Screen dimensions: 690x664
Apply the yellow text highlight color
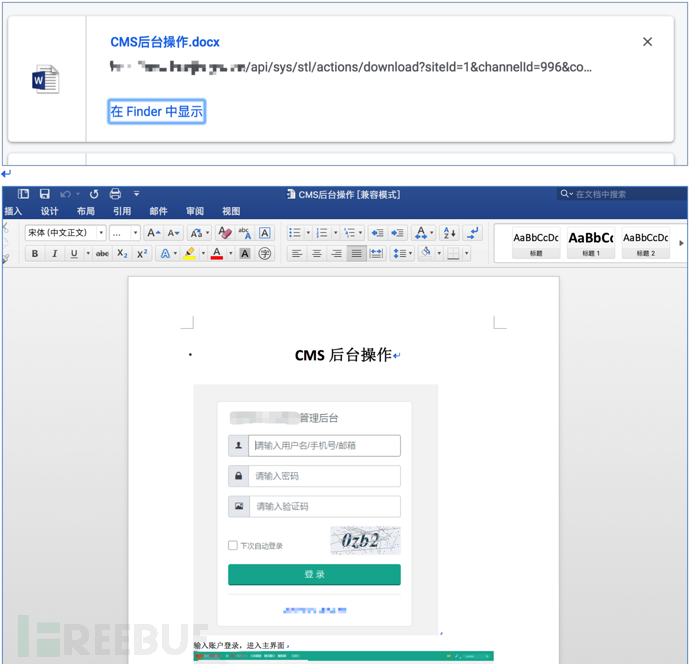[190, 253]
